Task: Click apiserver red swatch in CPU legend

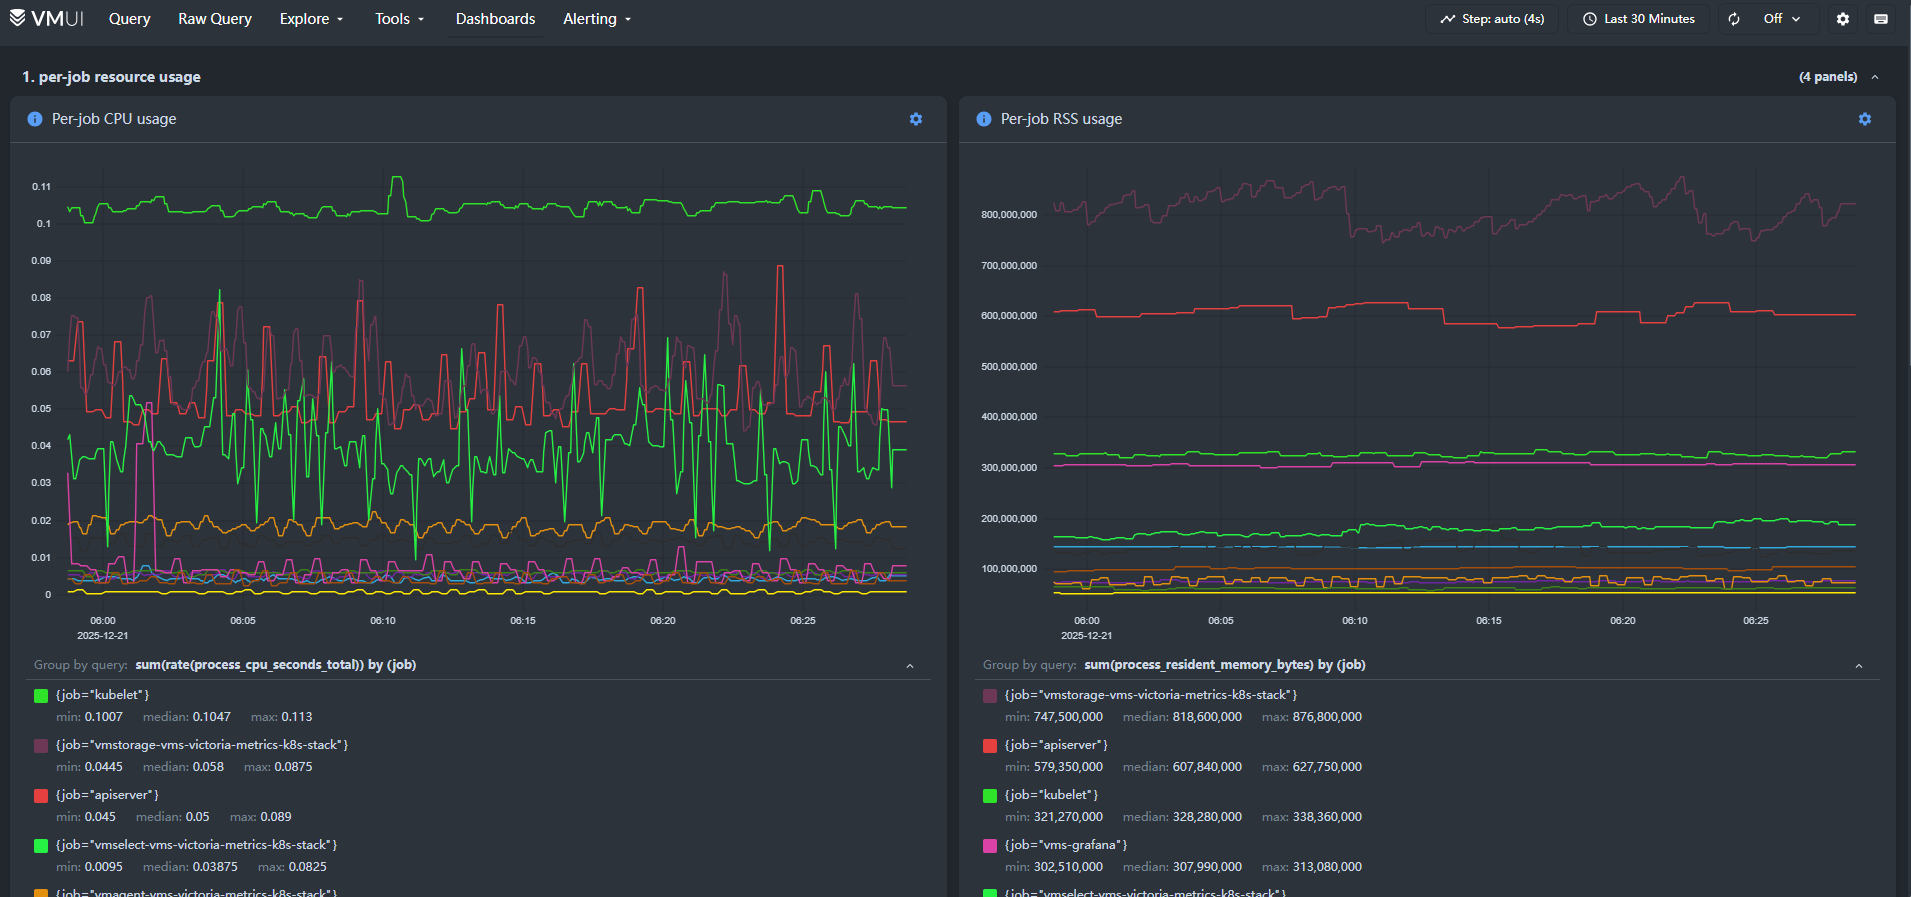Action: [41, 796]
